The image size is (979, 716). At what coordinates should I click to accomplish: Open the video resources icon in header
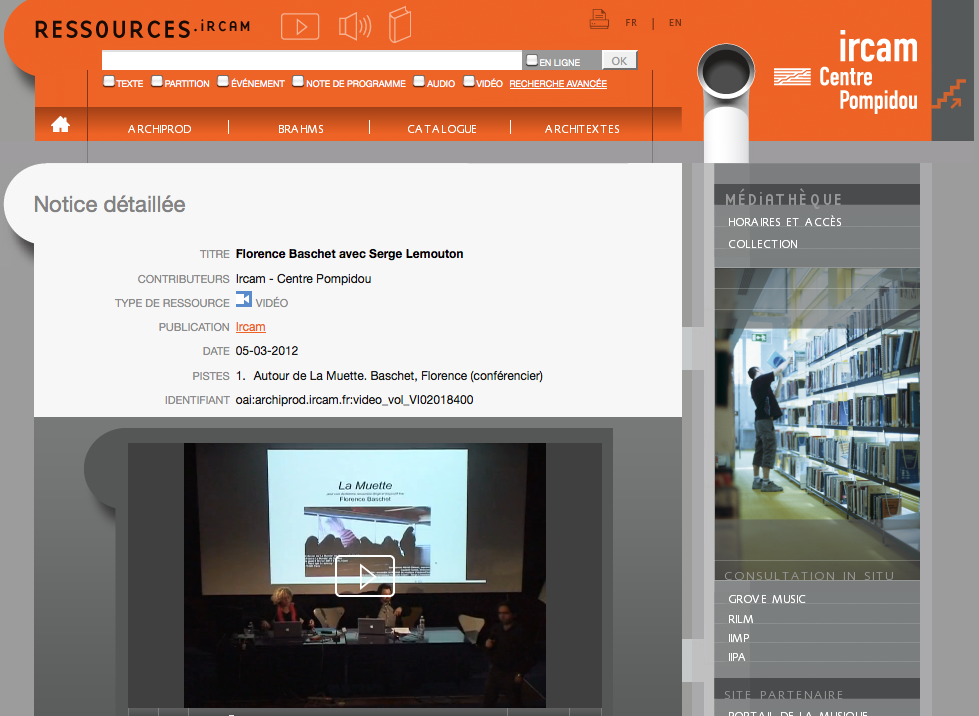300,27
